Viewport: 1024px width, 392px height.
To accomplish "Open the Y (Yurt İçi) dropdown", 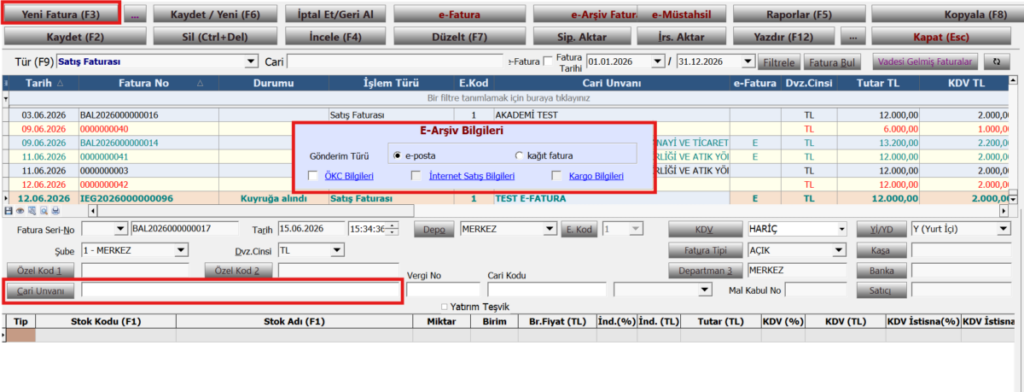I will (1003, 229).
